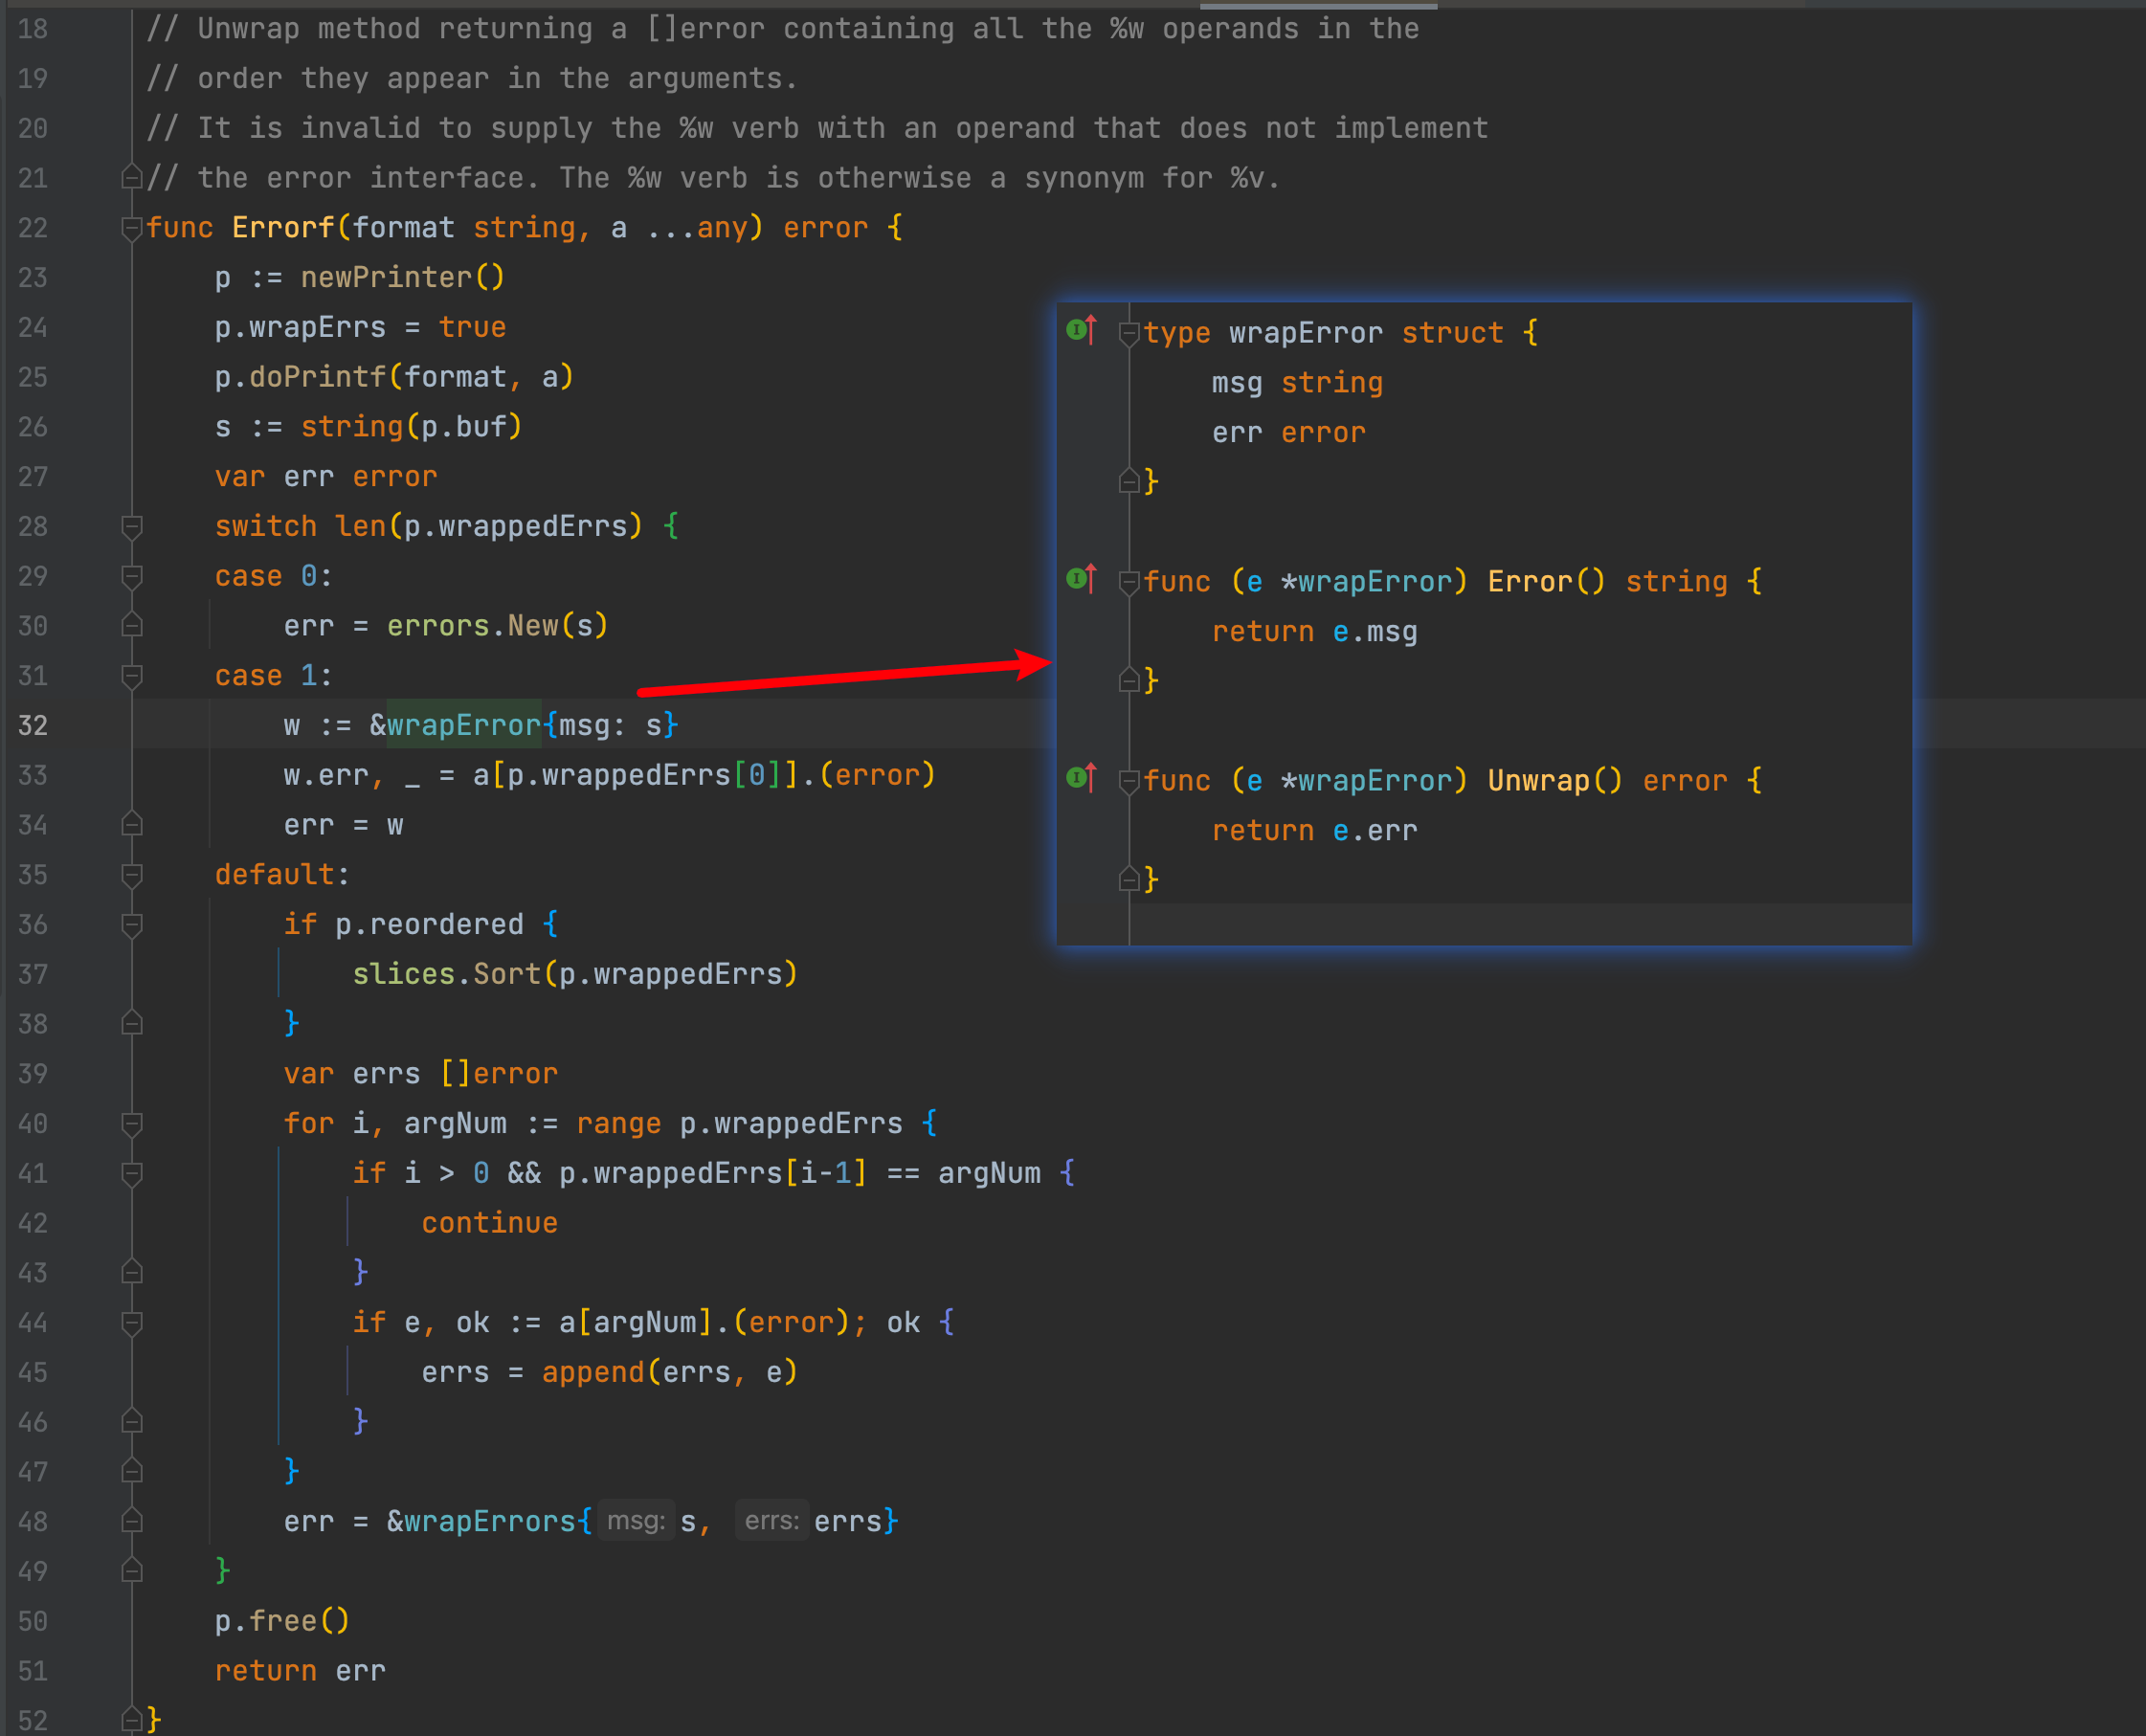Click 's := string(p.buf)' on line 26

coord(368,427)
